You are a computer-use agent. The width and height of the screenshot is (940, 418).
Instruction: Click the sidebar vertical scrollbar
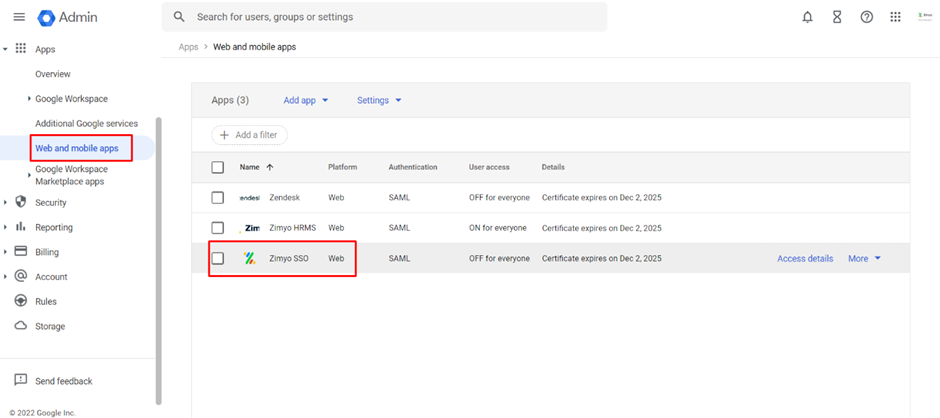tap(158, 261)
